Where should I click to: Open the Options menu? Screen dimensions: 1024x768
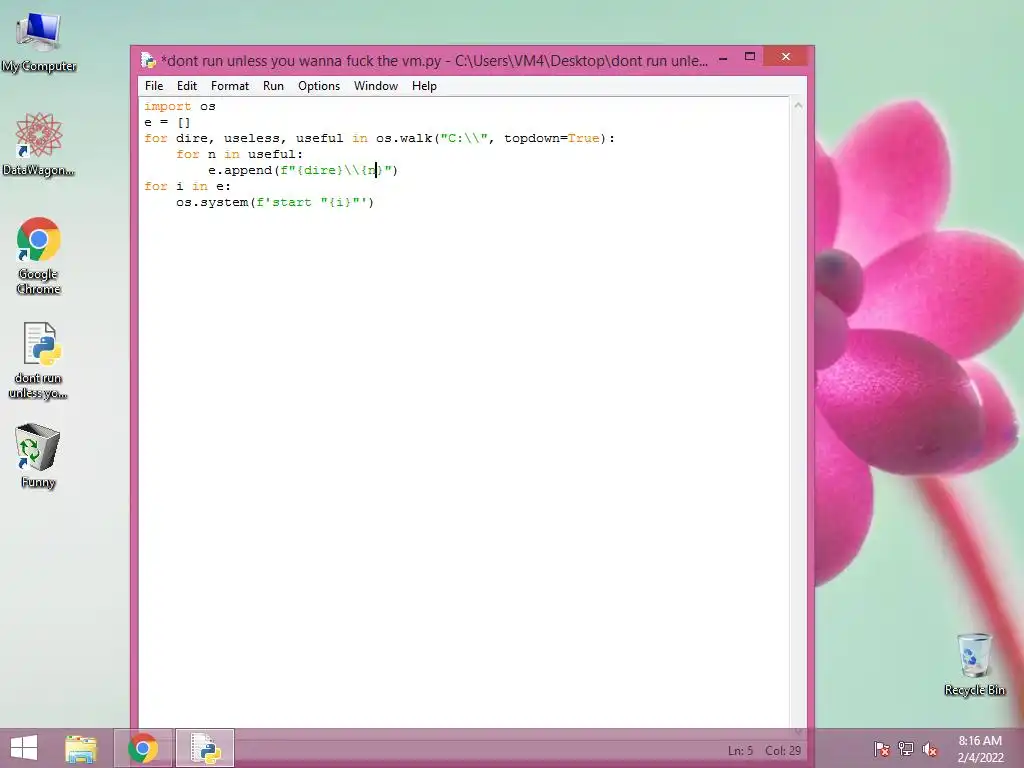coord(319,86)
